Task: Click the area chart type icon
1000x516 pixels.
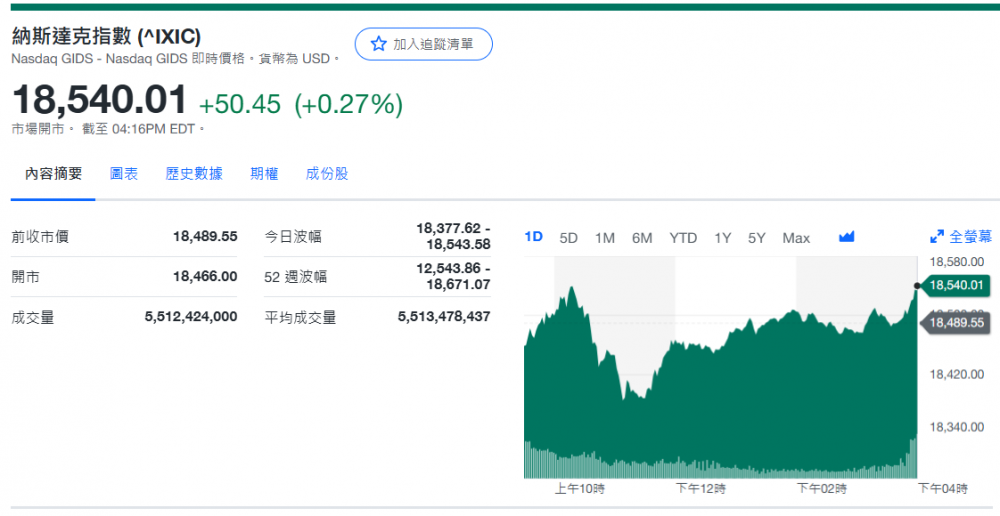Action: click(847, 237)
